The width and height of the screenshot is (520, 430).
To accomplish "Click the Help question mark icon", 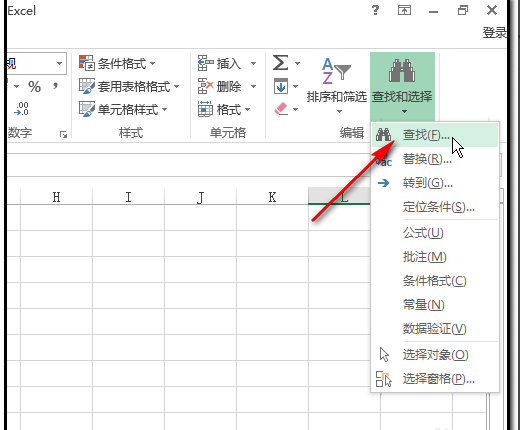I will tap(375, 10).
